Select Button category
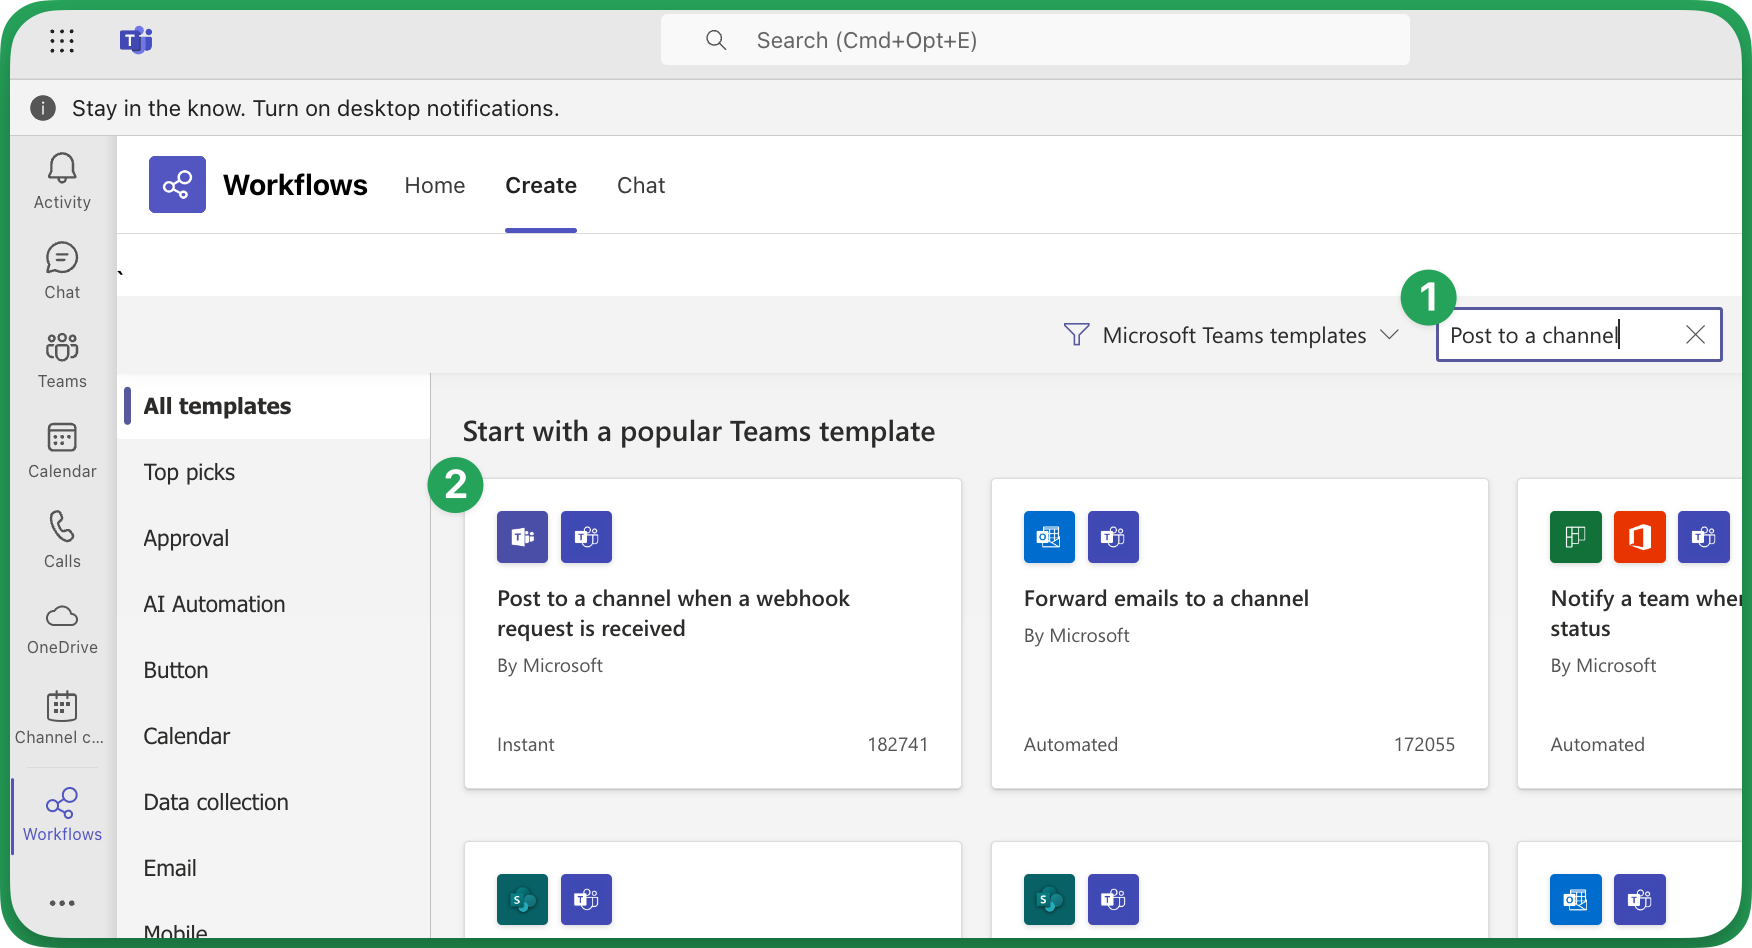The image size is (1752, 948). pos(274,670)
